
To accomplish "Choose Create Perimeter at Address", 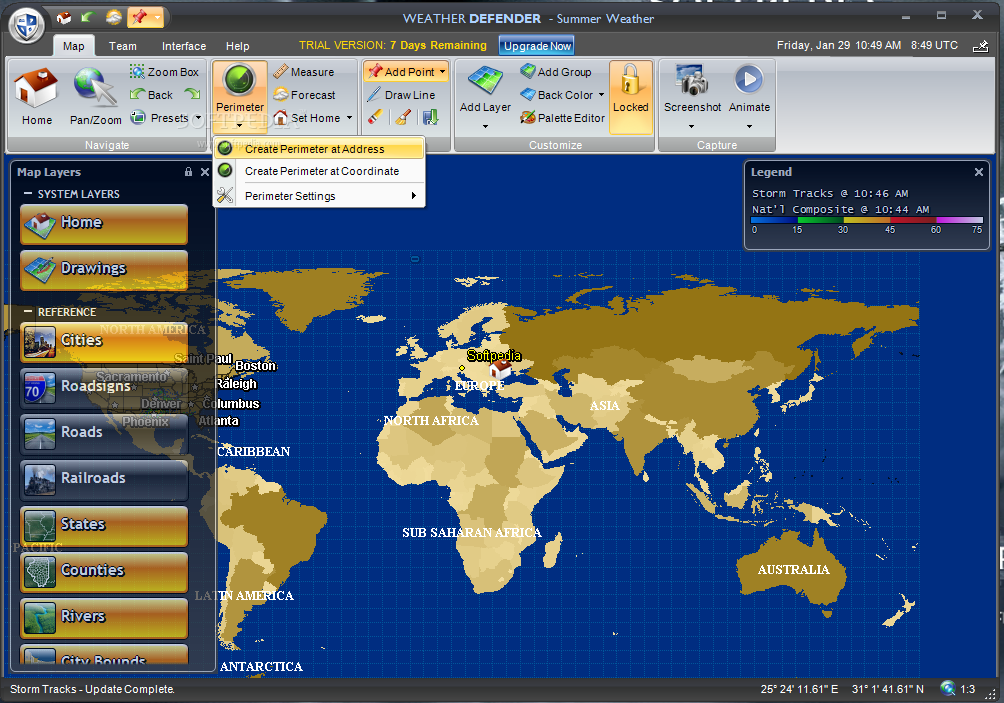I will (x=319, y=149).
